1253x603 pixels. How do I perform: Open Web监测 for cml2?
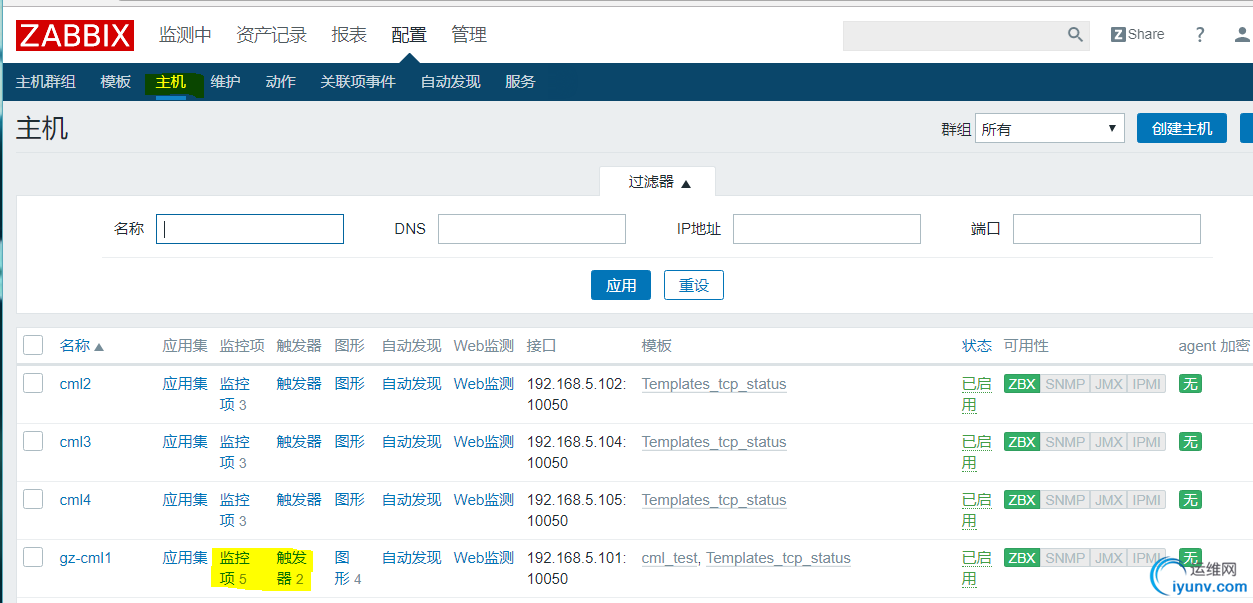[x=484, y=384]
